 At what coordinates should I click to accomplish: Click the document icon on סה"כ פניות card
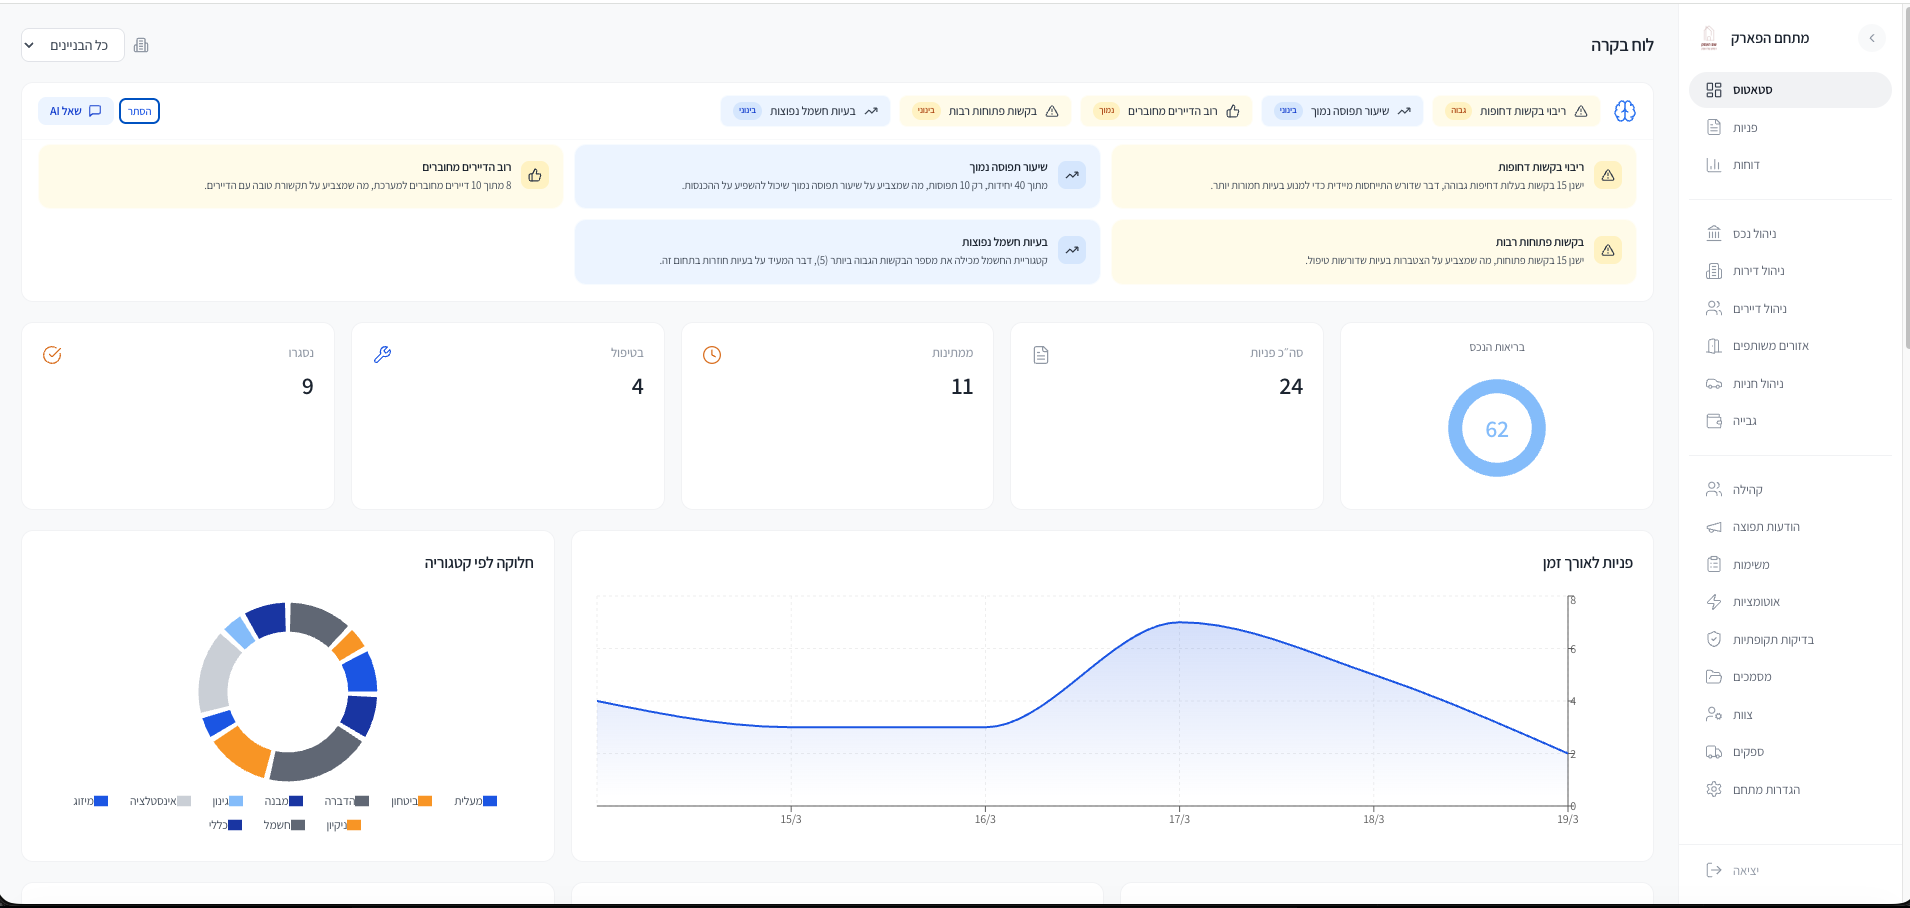(x=1041, y=355)
